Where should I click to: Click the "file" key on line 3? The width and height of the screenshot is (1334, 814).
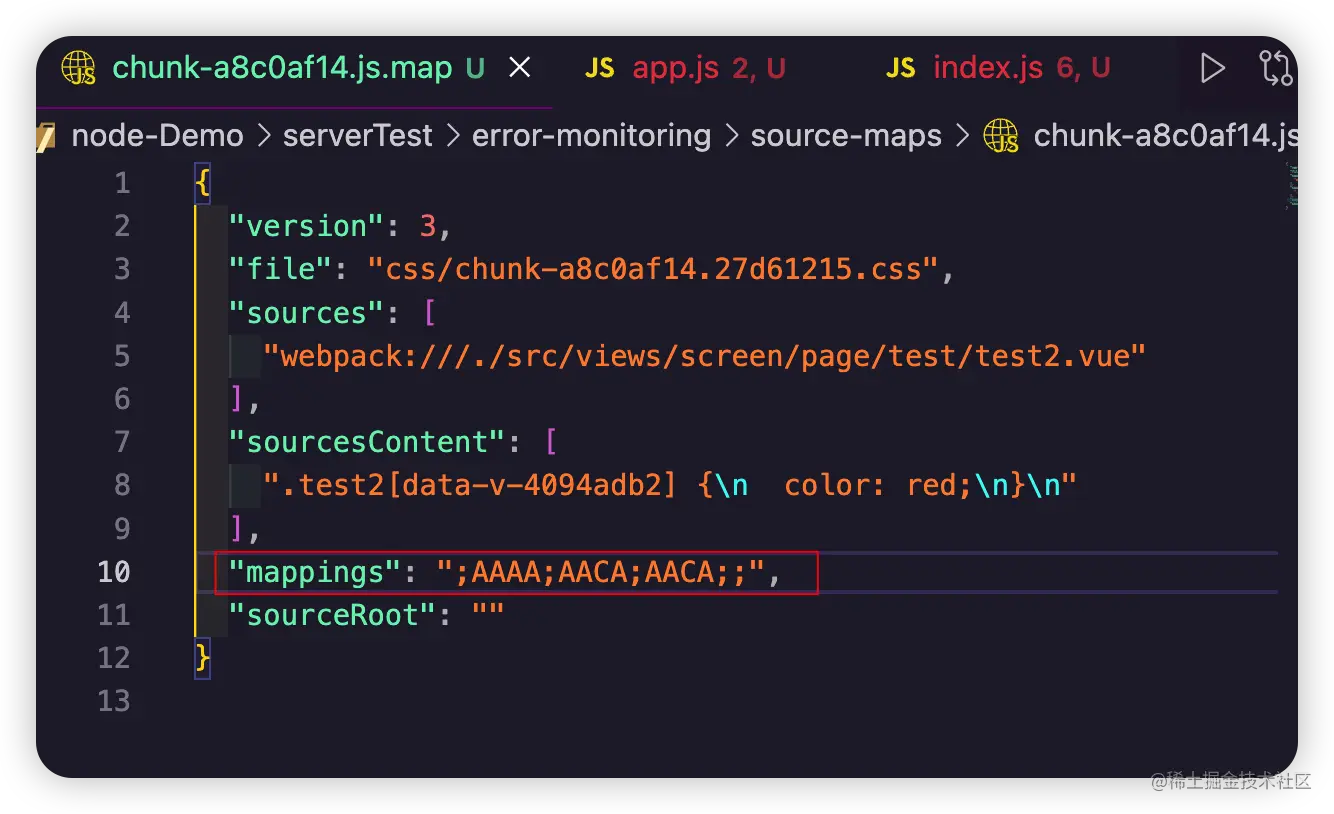(280, 269)
